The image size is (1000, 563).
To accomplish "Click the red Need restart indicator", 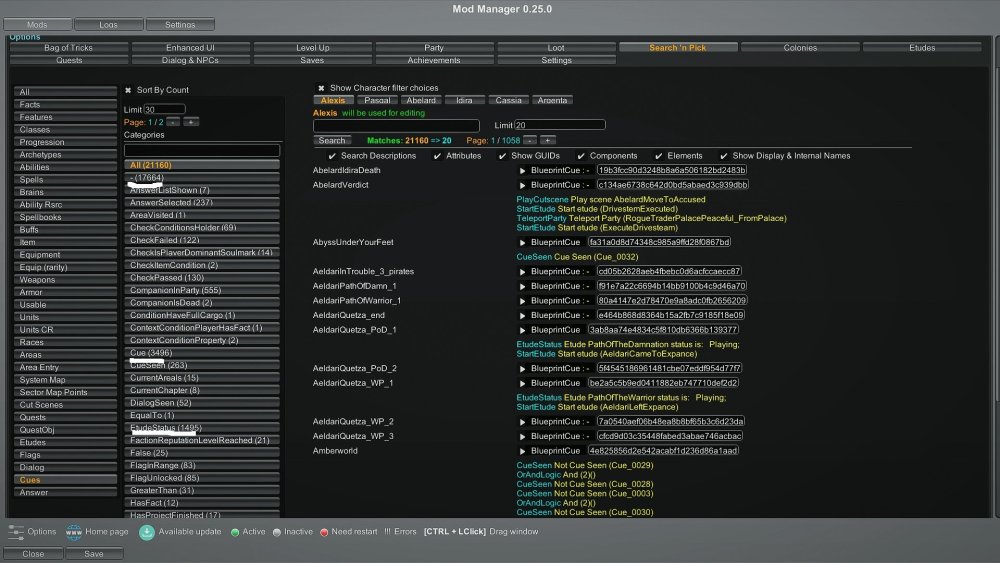I will [324, 532].
